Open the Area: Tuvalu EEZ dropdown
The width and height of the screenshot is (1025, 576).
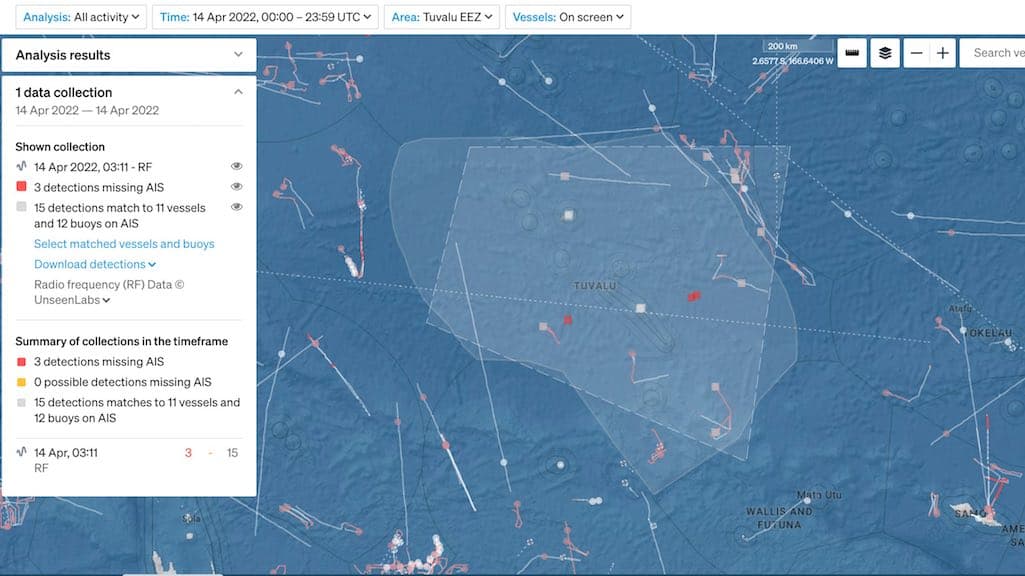[441, 16]
